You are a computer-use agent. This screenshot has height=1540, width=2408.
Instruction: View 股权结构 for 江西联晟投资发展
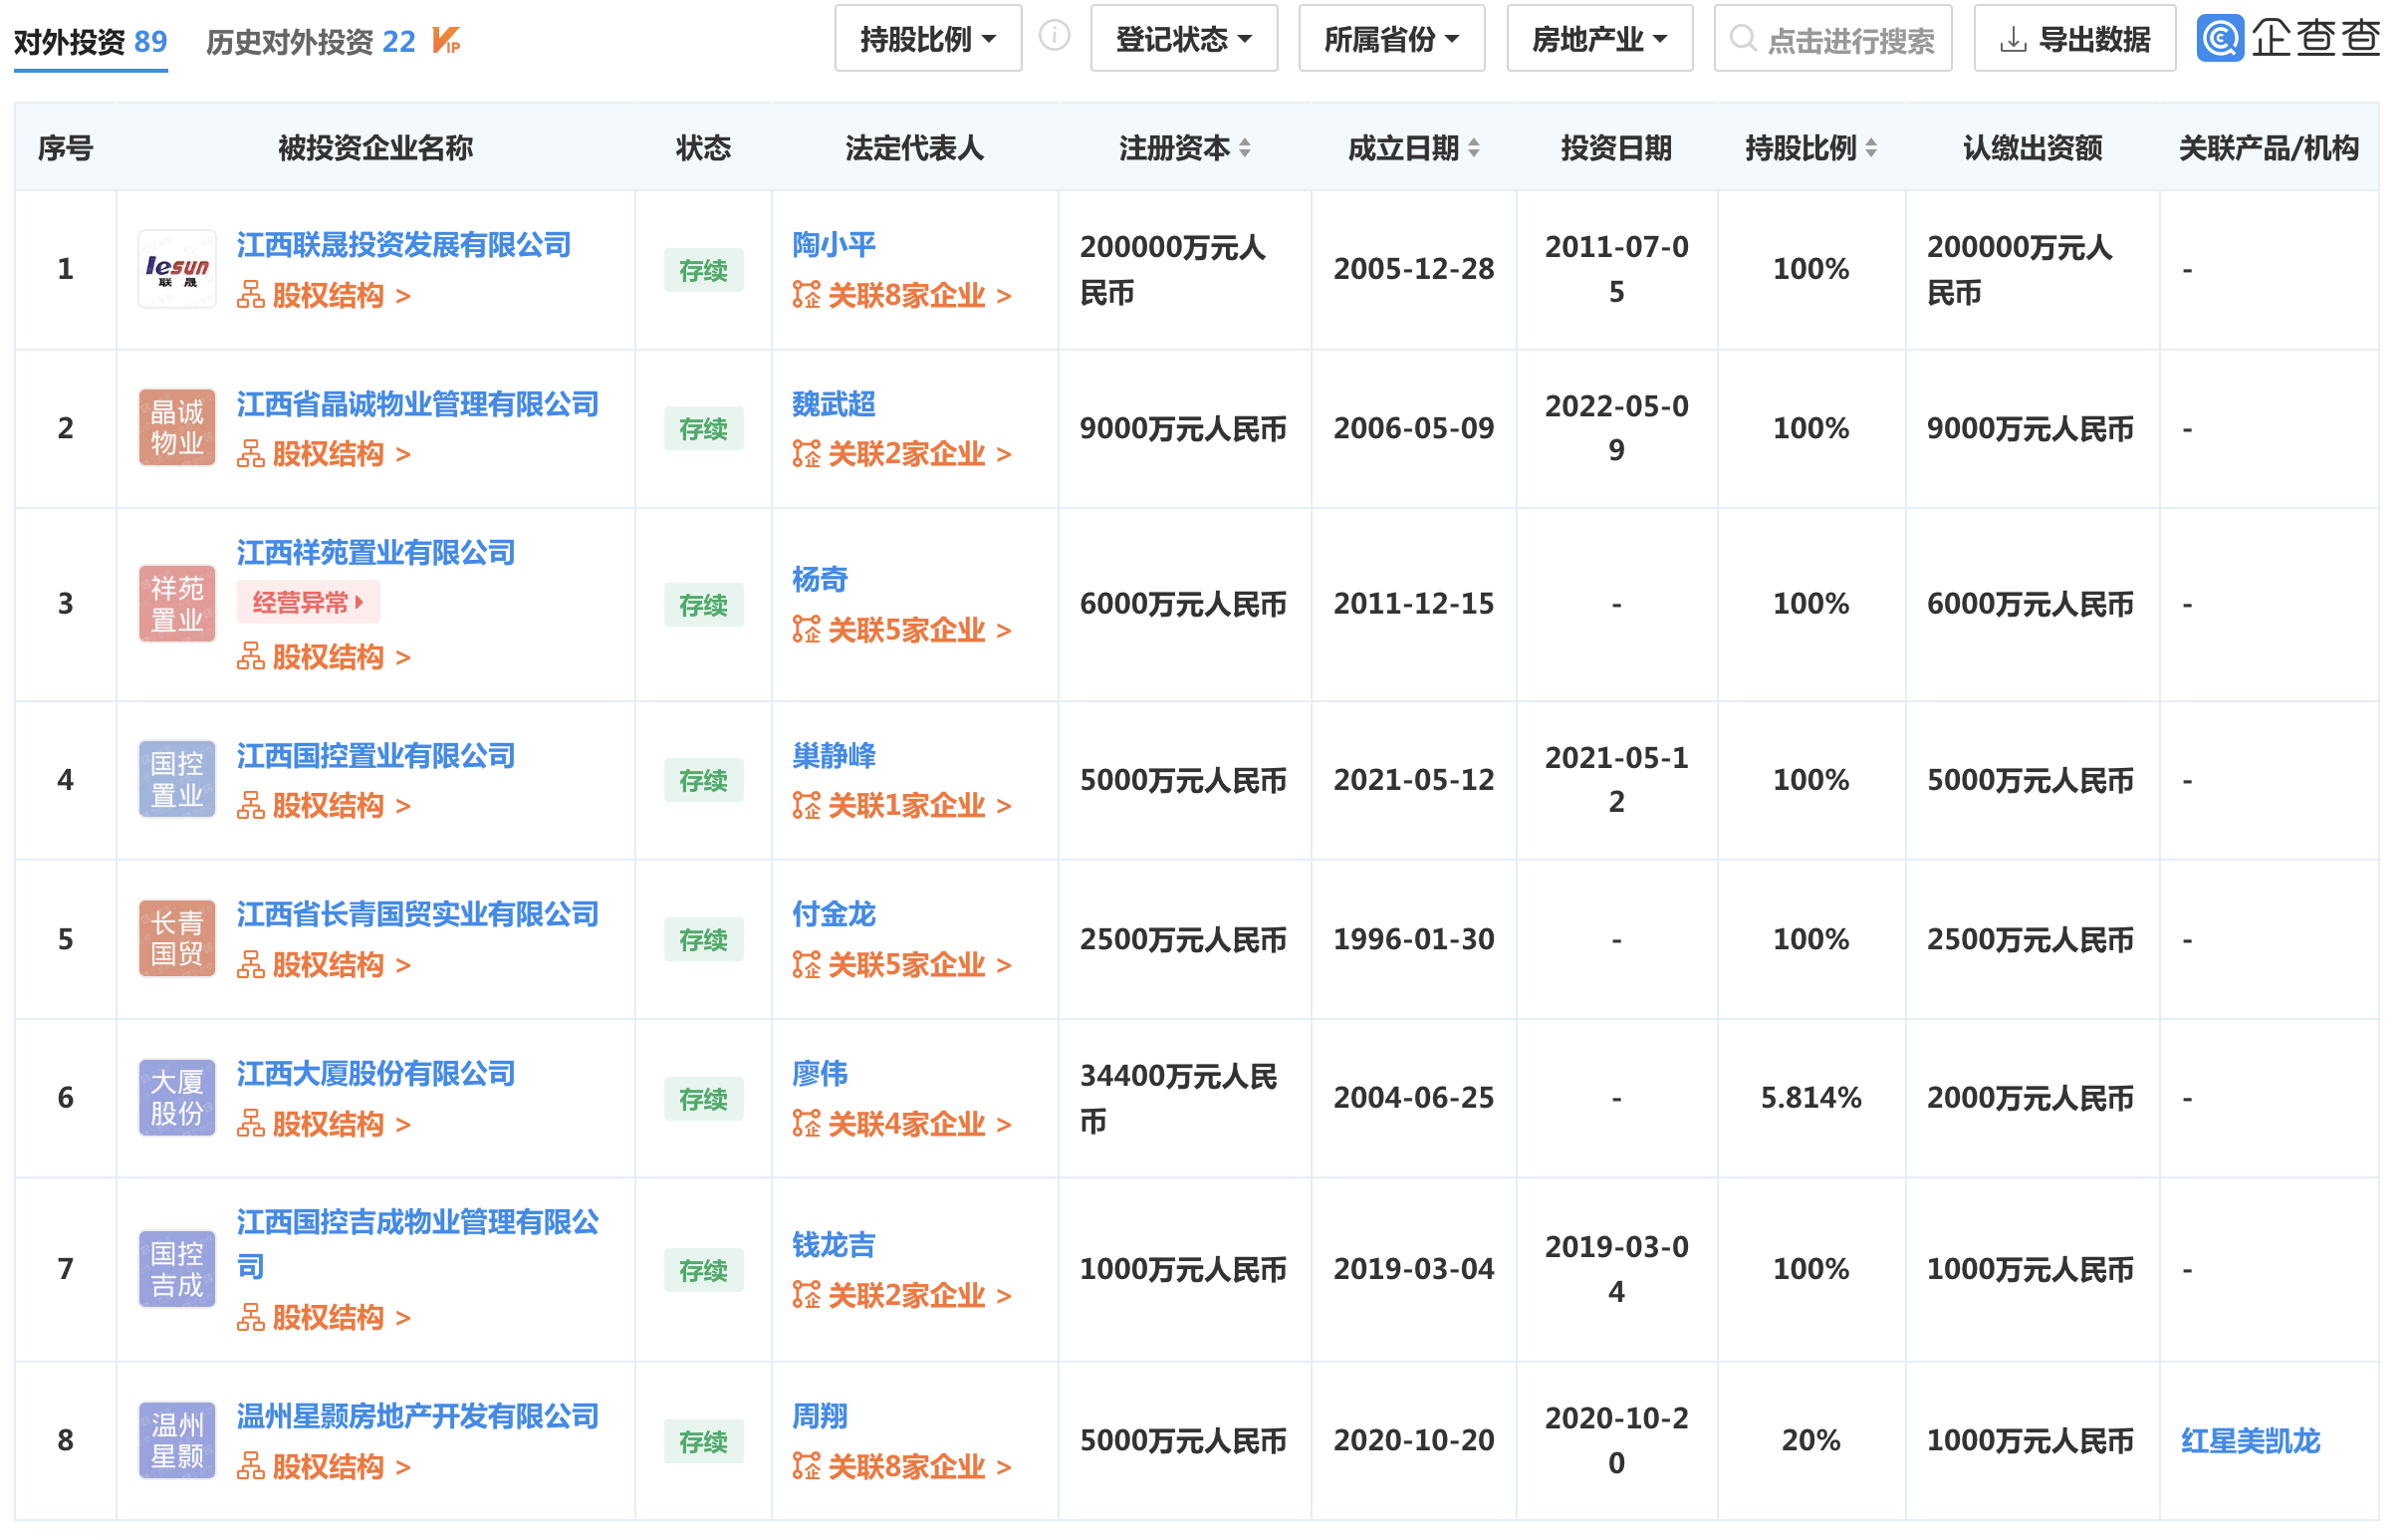pyautogui.click(x=324, y=296)
